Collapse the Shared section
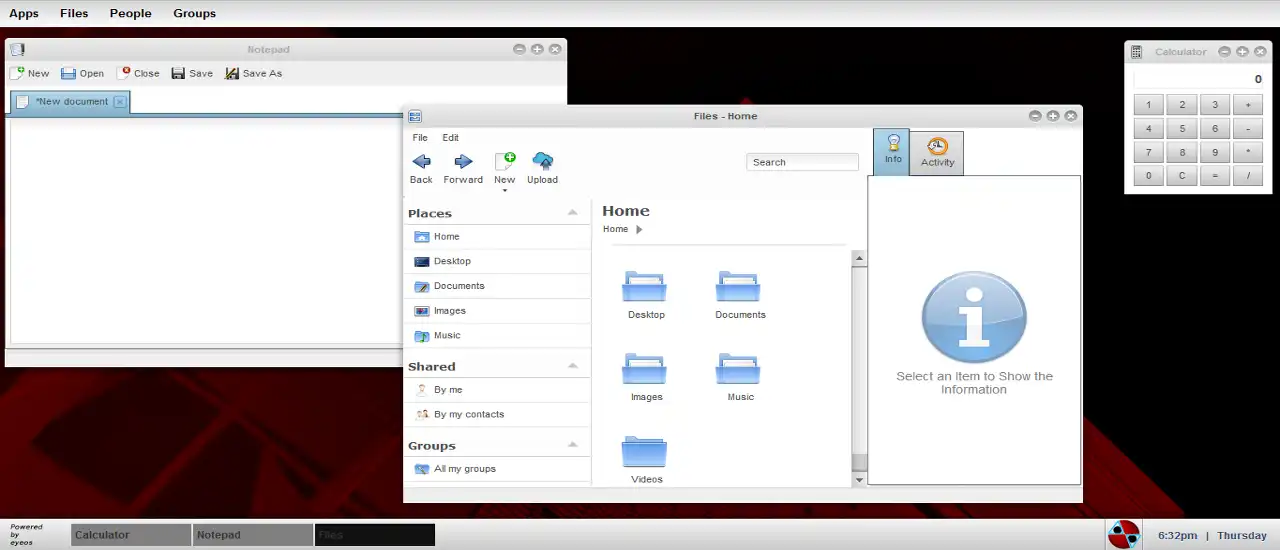Viewport: 1280px width, 550px height. (x=573, y=366)
